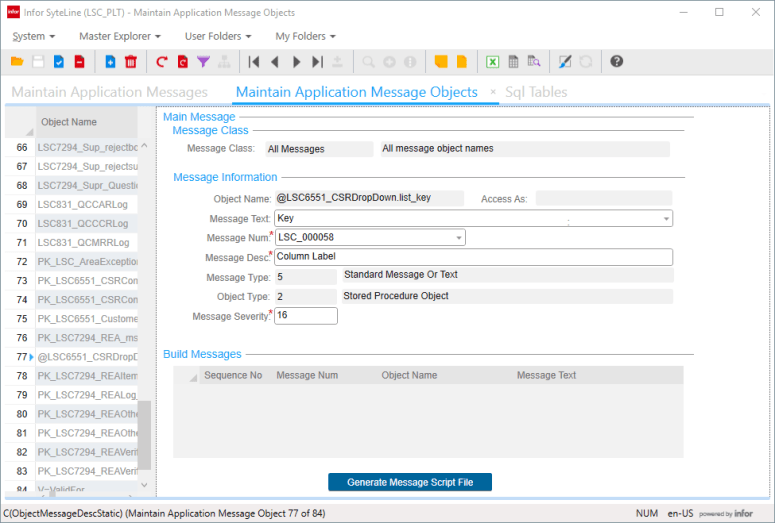Click the Save disk icon in toolbar
Viewport: 775px width, 523px height.
point(38,62)
